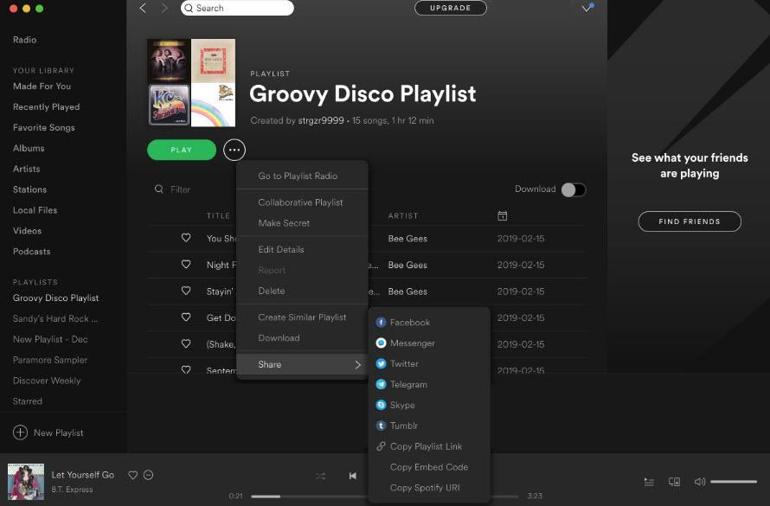Seek on the playback progress bar

(x=385, y=496)
